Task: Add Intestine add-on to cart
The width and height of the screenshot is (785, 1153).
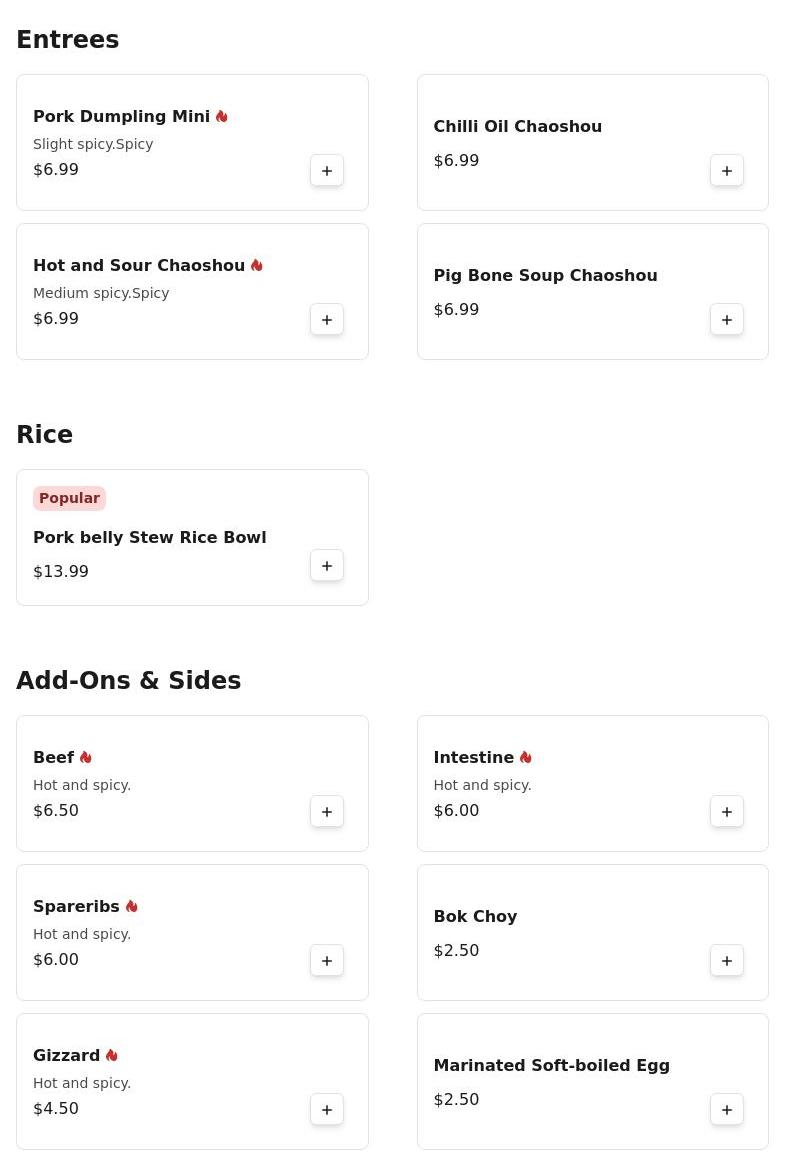Action: (x=727, y=812)
